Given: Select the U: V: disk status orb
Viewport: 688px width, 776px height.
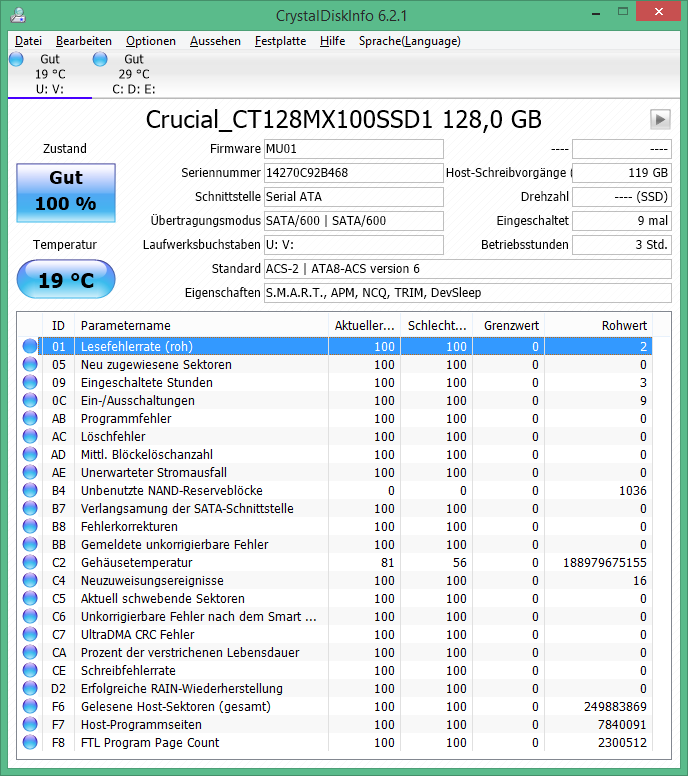Looking at the screenshot, I should (16, 59).
